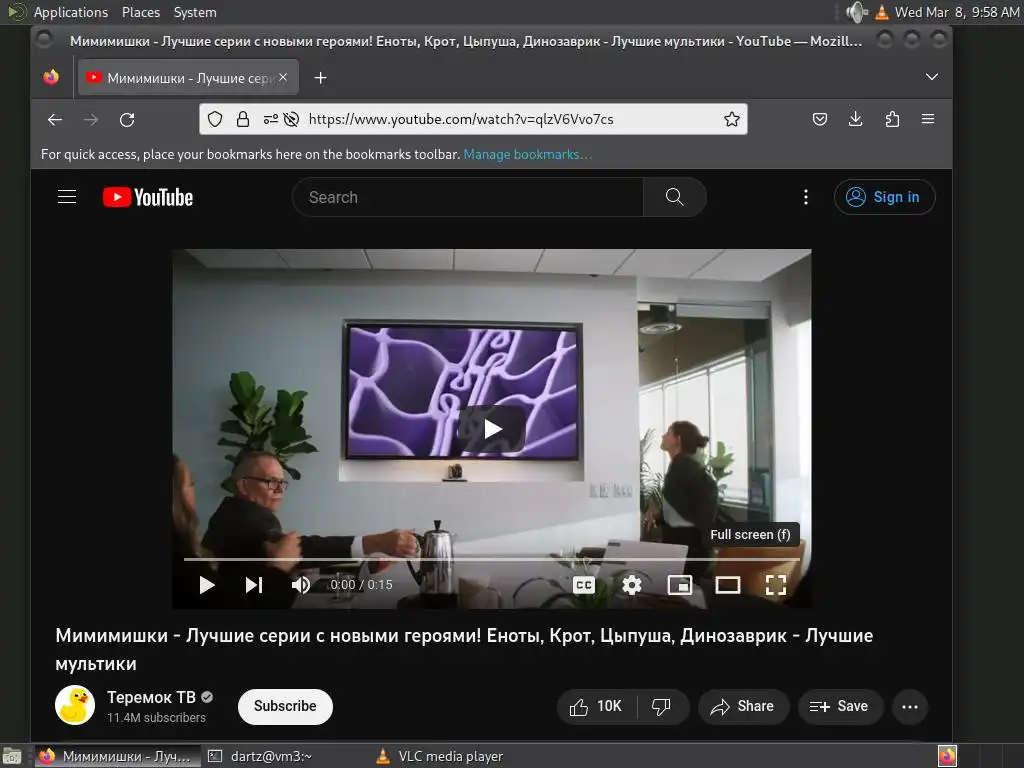Image resolution: width=1024 pixels, height=768 pixels.
Task: Open more actions ellipsis under the video
Action: point(910,707)
